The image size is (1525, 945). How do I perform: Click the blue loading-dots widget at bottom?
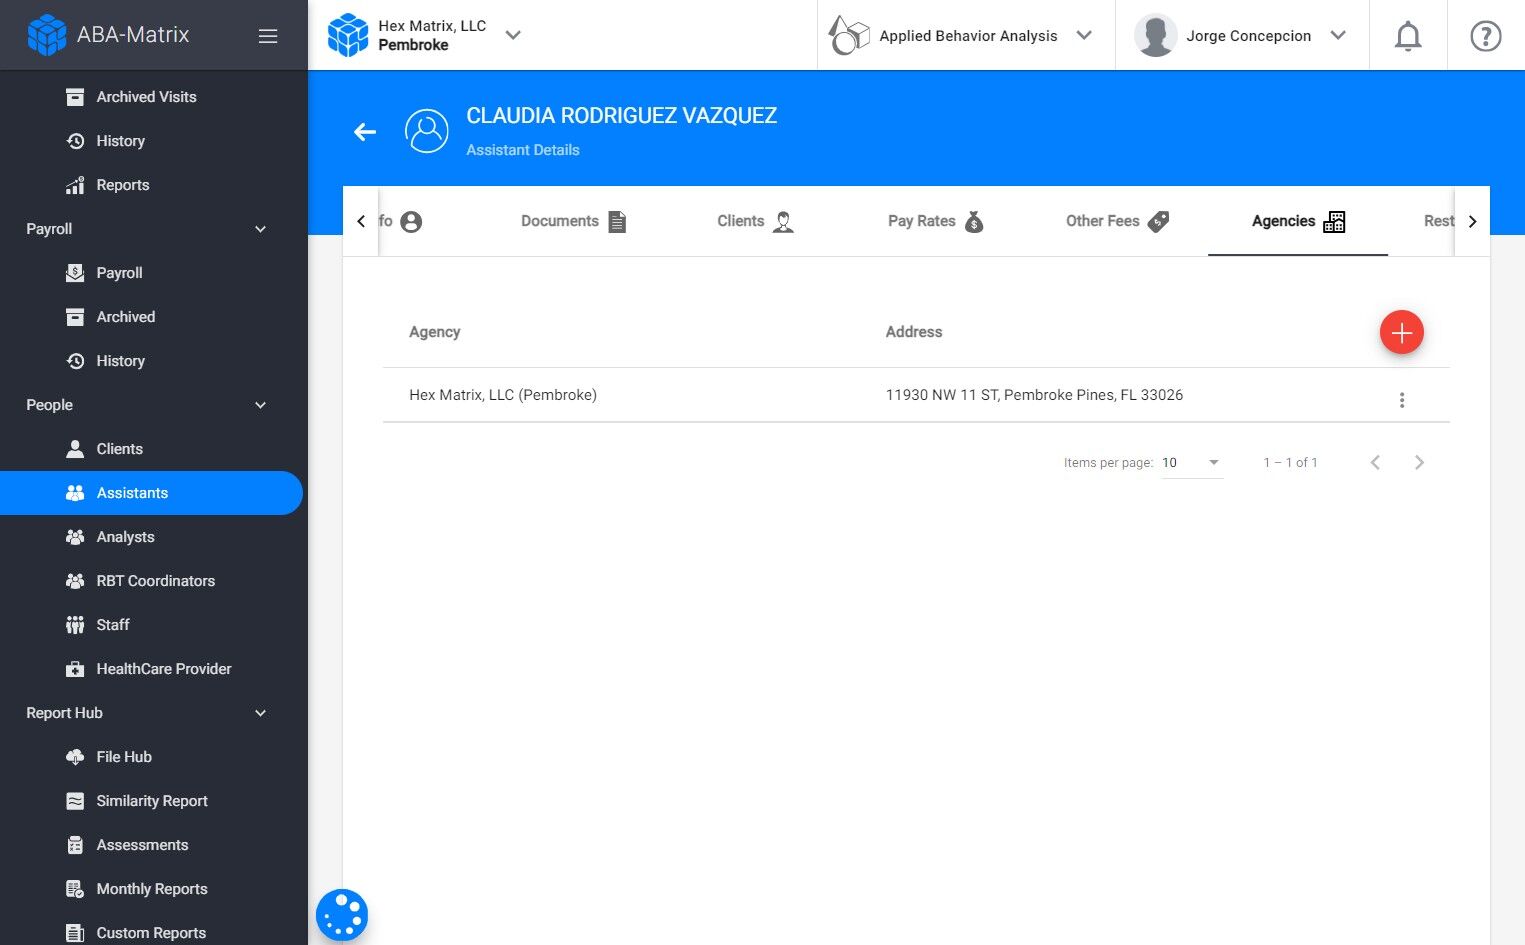point(342,914)
